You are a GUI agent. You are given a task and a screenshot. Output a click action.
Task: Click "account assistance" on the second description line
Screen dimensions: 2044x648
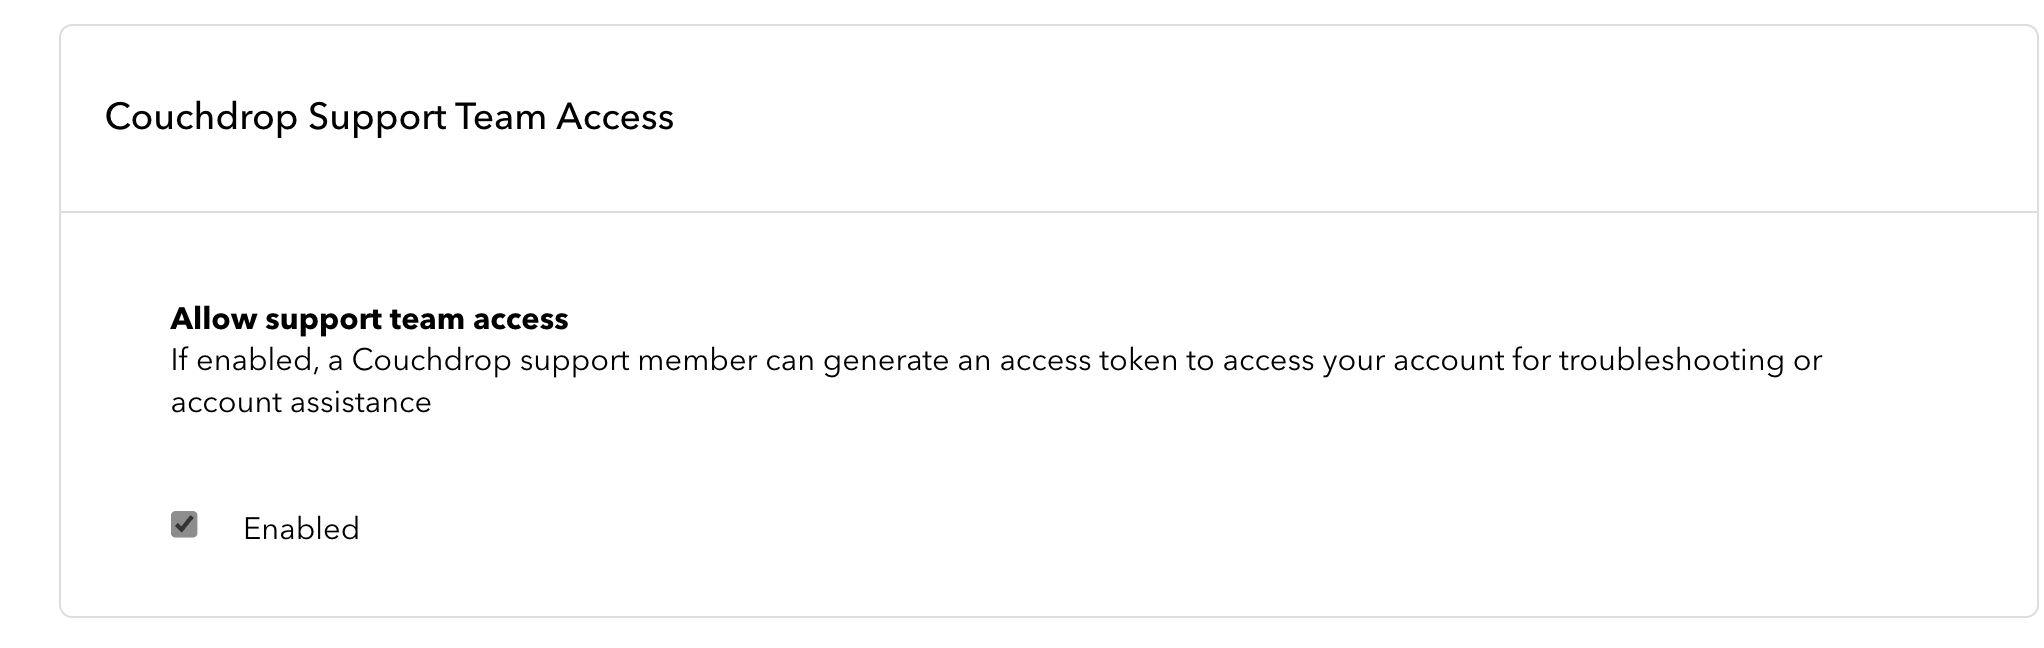[301, 402]
